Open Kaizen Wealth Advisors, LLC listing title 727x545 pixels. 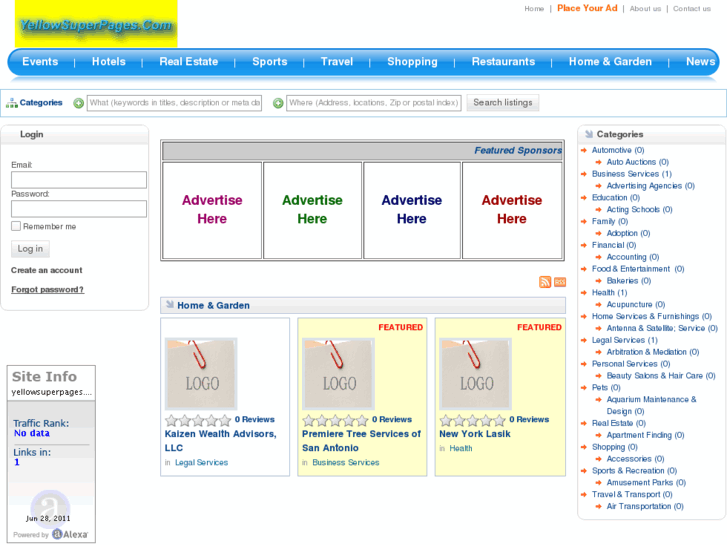221,441
